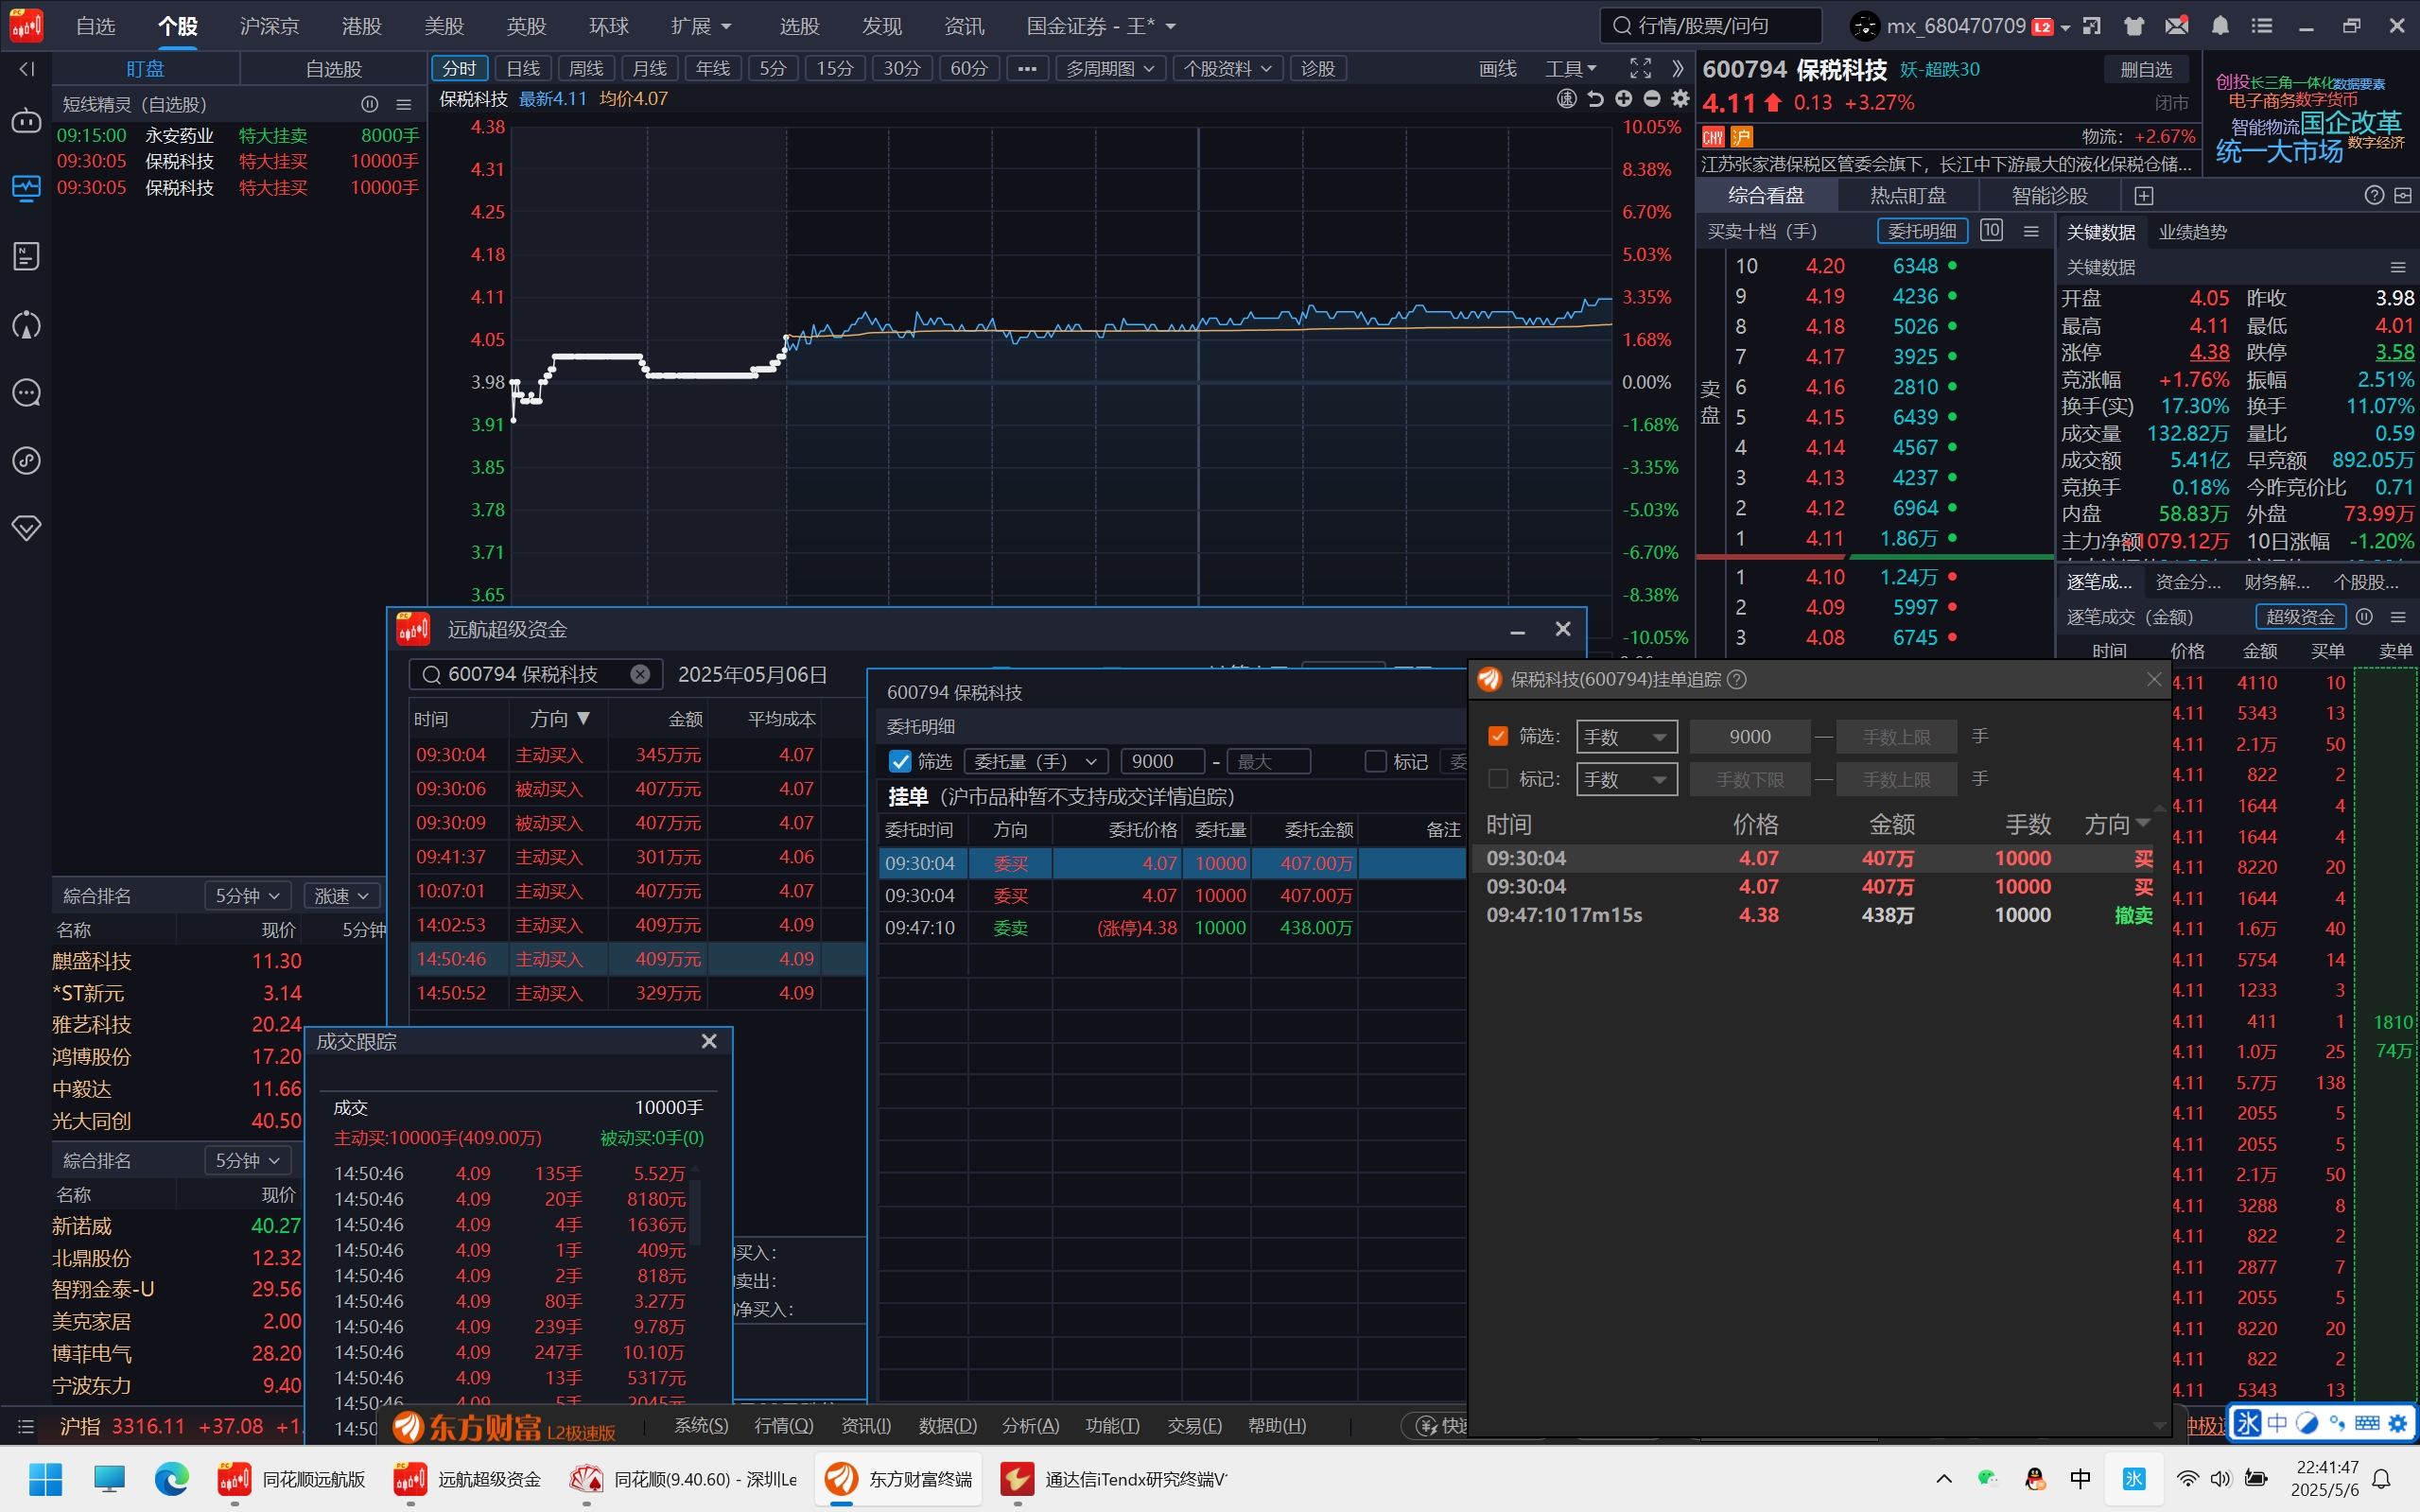Open the 个股资料 dropdown
The width and height of the screenshot is (2420, 1512).
point(1227,68)
